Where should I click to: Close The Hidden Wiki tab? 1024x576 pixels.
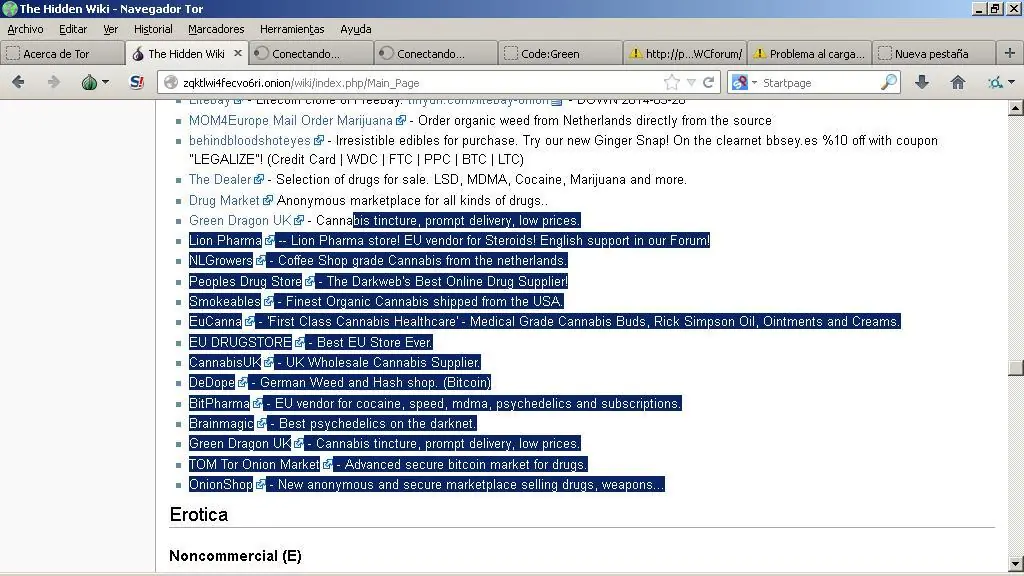coord(238,54)
